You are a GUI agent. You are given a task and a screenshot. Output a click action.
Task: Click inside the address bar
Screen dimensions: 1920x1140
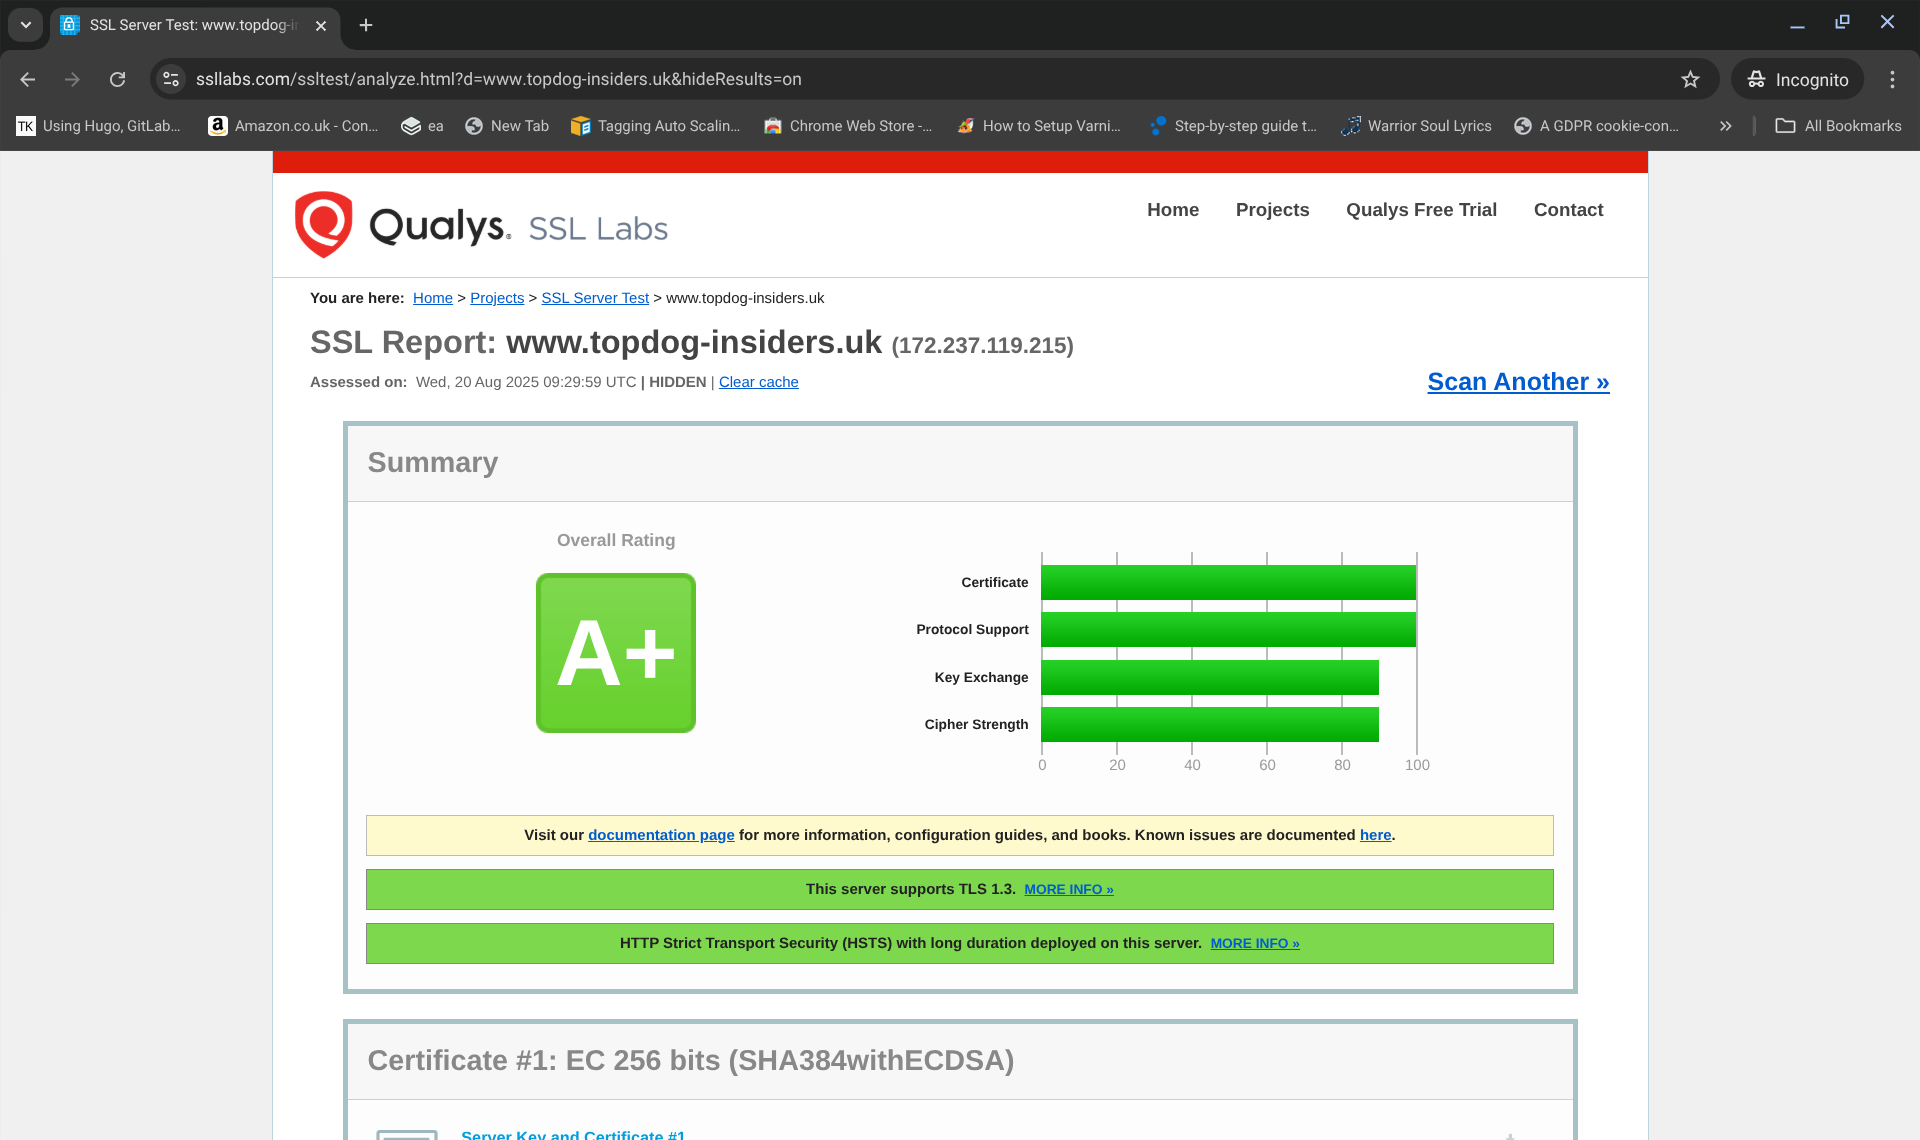click(x=900, y=79)
